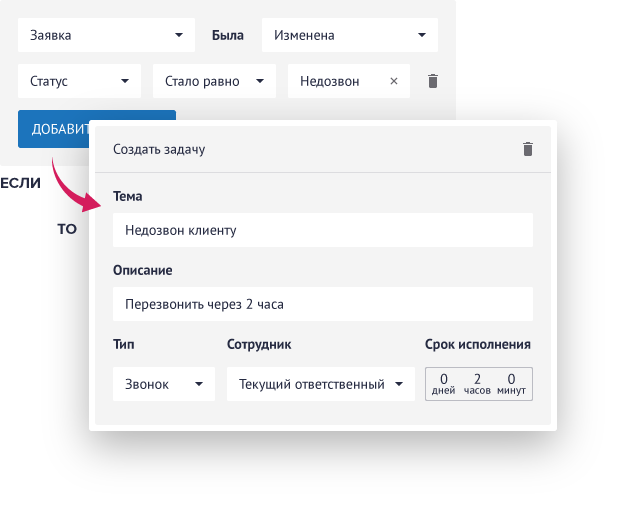Expand the Текущий ответственный employee dropdown
Image resolution: width=617 pixels, height=506 pixels.
[320, 384]
